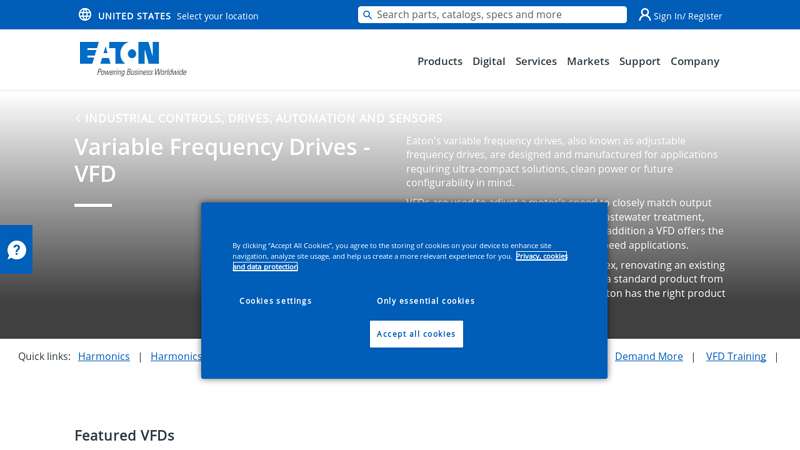The width and height of the screenshot is (800, 450).
Task: Open the Digital menu
Action: [x=488, y=61]
